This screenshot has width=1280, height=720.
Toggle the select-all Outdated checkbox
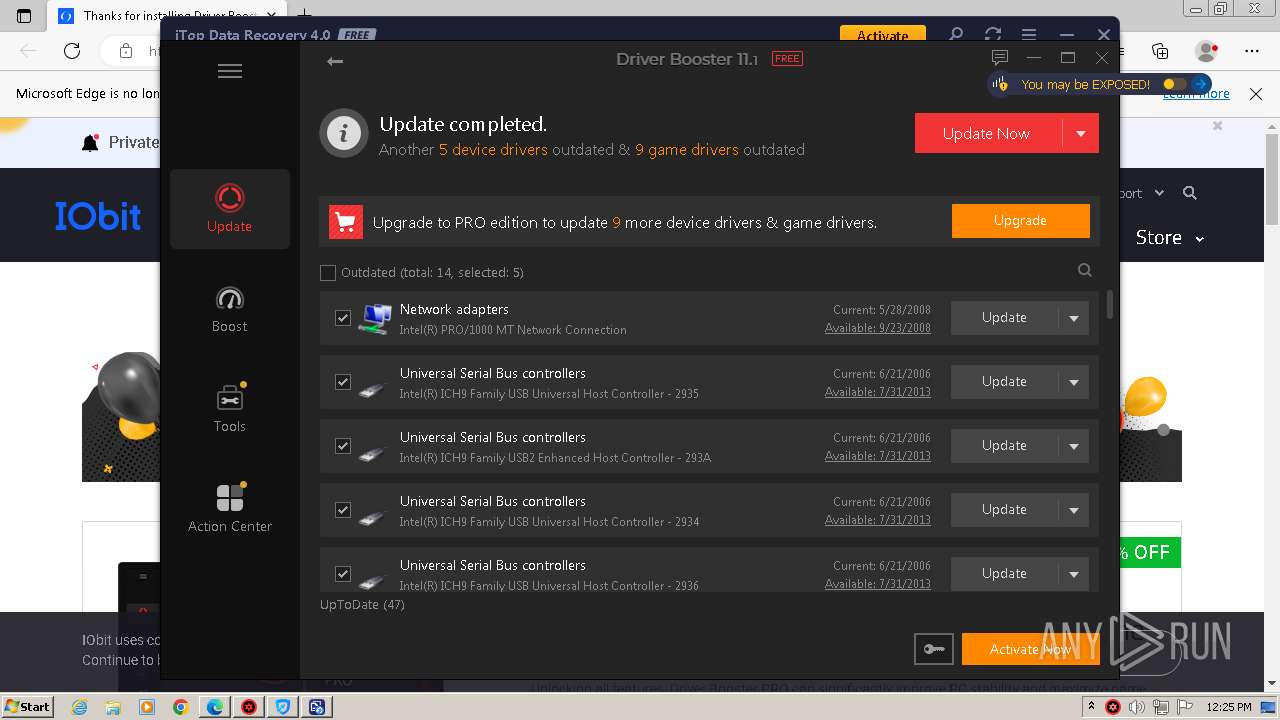328,272
